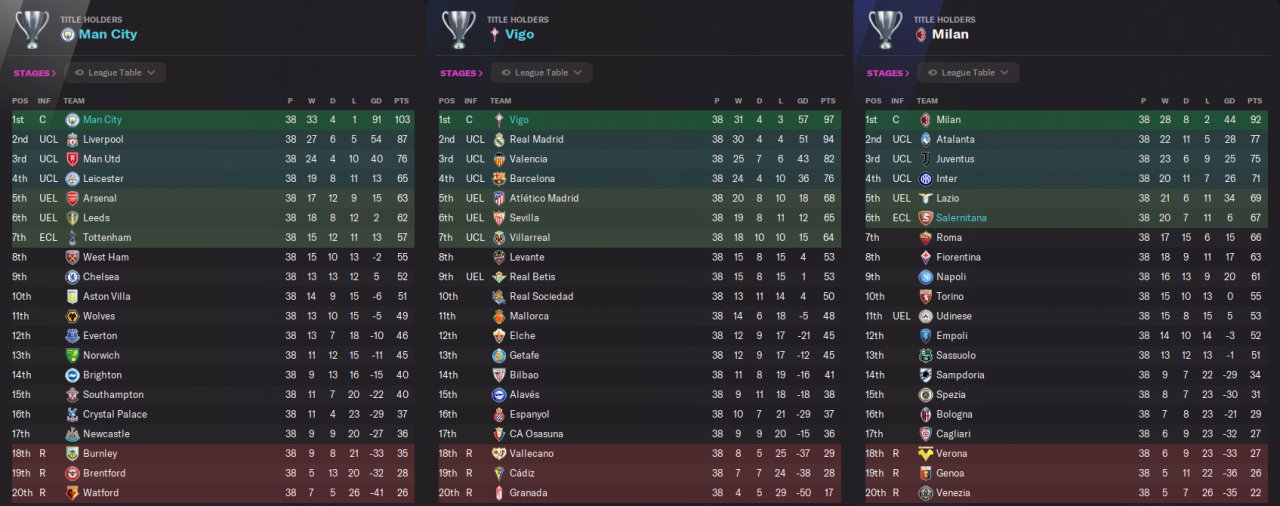Sort the English table by PTS column

[x=401, y=101]
